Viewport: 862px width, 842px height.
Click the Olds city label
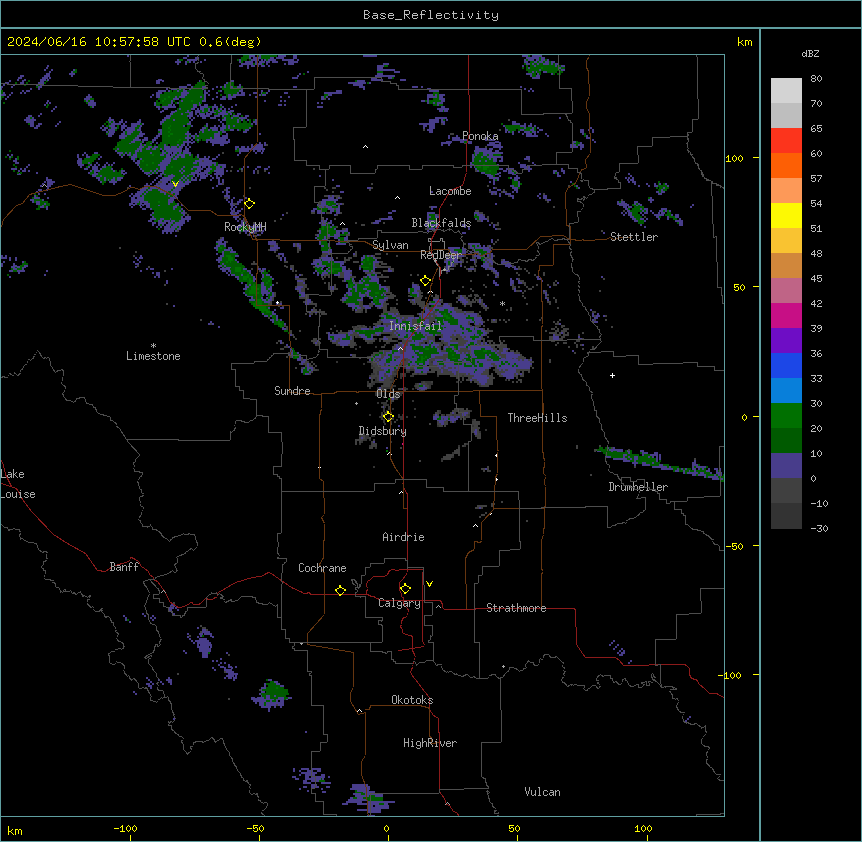[388, 394]
